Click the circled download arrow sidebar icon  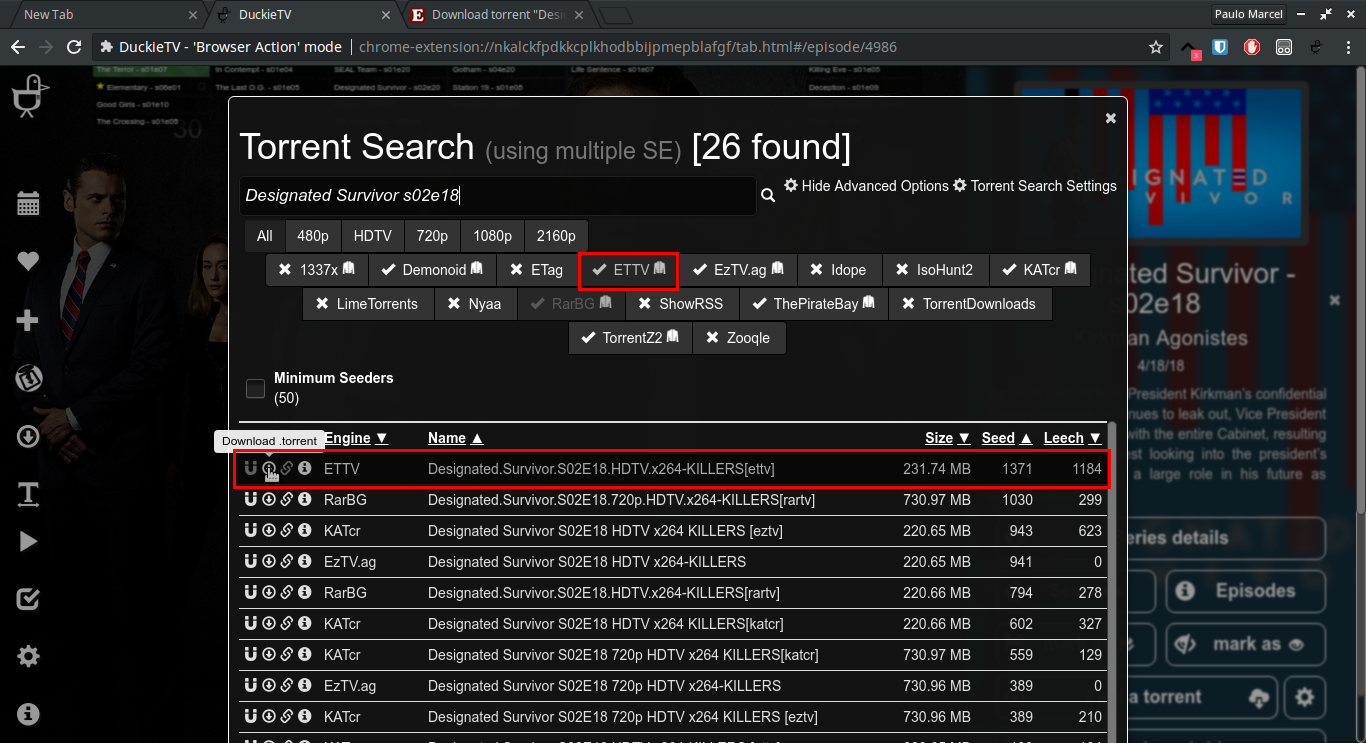pyautogui.click(x=28, y=437)
